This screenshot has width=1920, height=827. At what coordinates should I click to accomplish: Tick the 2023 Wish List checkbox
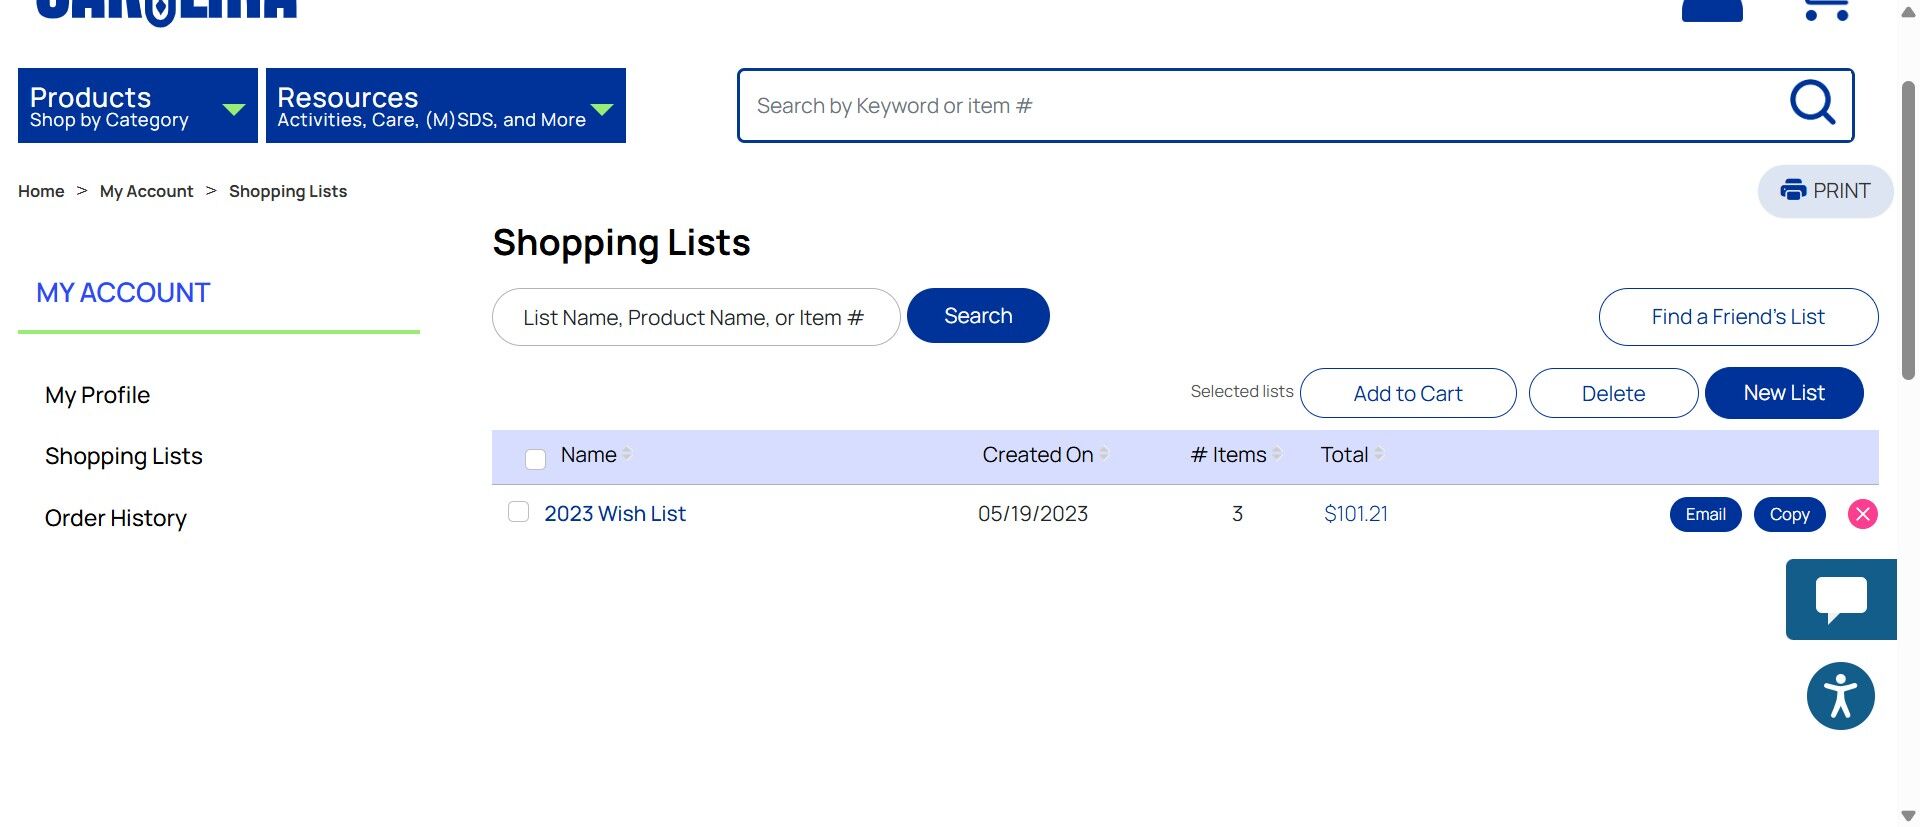click(x=518, y=512)
